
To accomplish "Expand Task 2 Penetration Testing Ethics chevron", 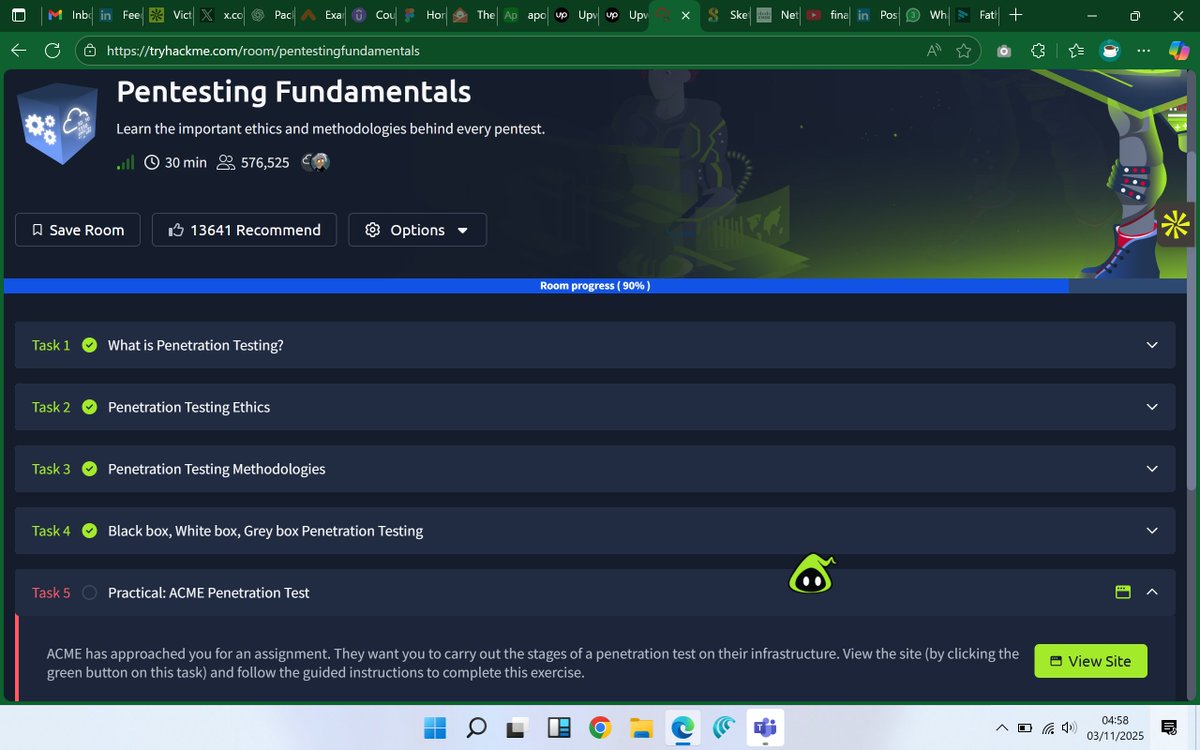I will tap(1152, 407).
